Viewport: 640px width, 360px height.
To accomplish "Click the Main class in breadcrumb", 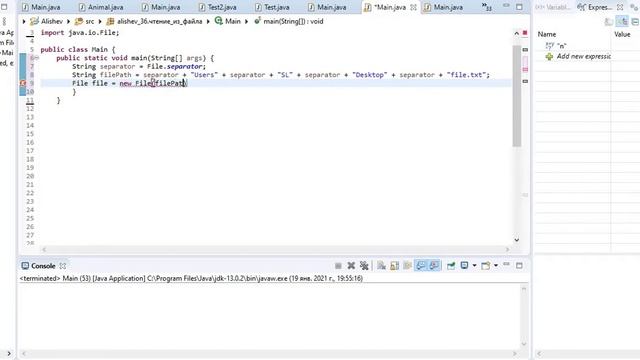I will coord(228,21).
